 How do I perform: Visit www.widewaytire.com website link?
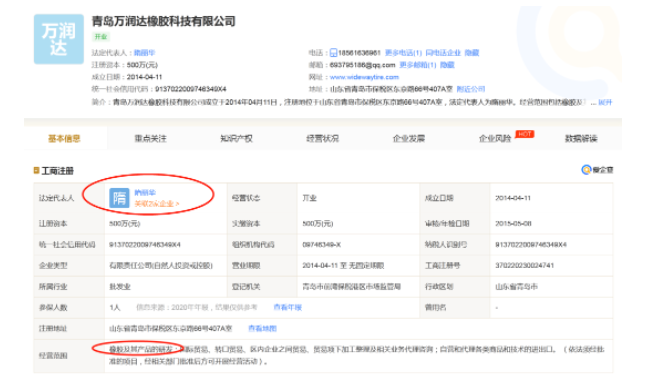coord(364,77)
